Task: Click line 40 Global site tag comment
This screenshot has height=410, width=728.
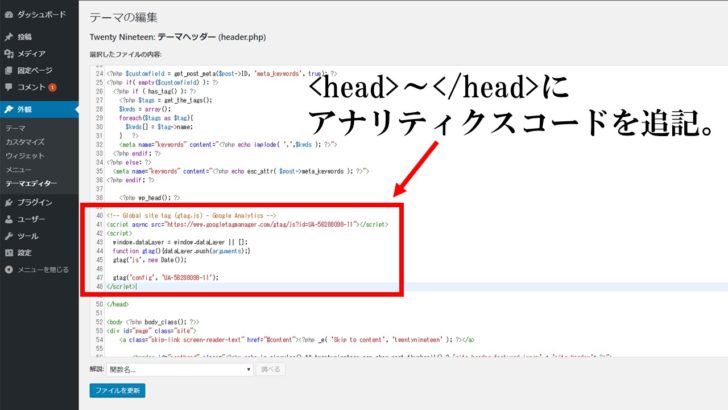Action: (191, 215)
